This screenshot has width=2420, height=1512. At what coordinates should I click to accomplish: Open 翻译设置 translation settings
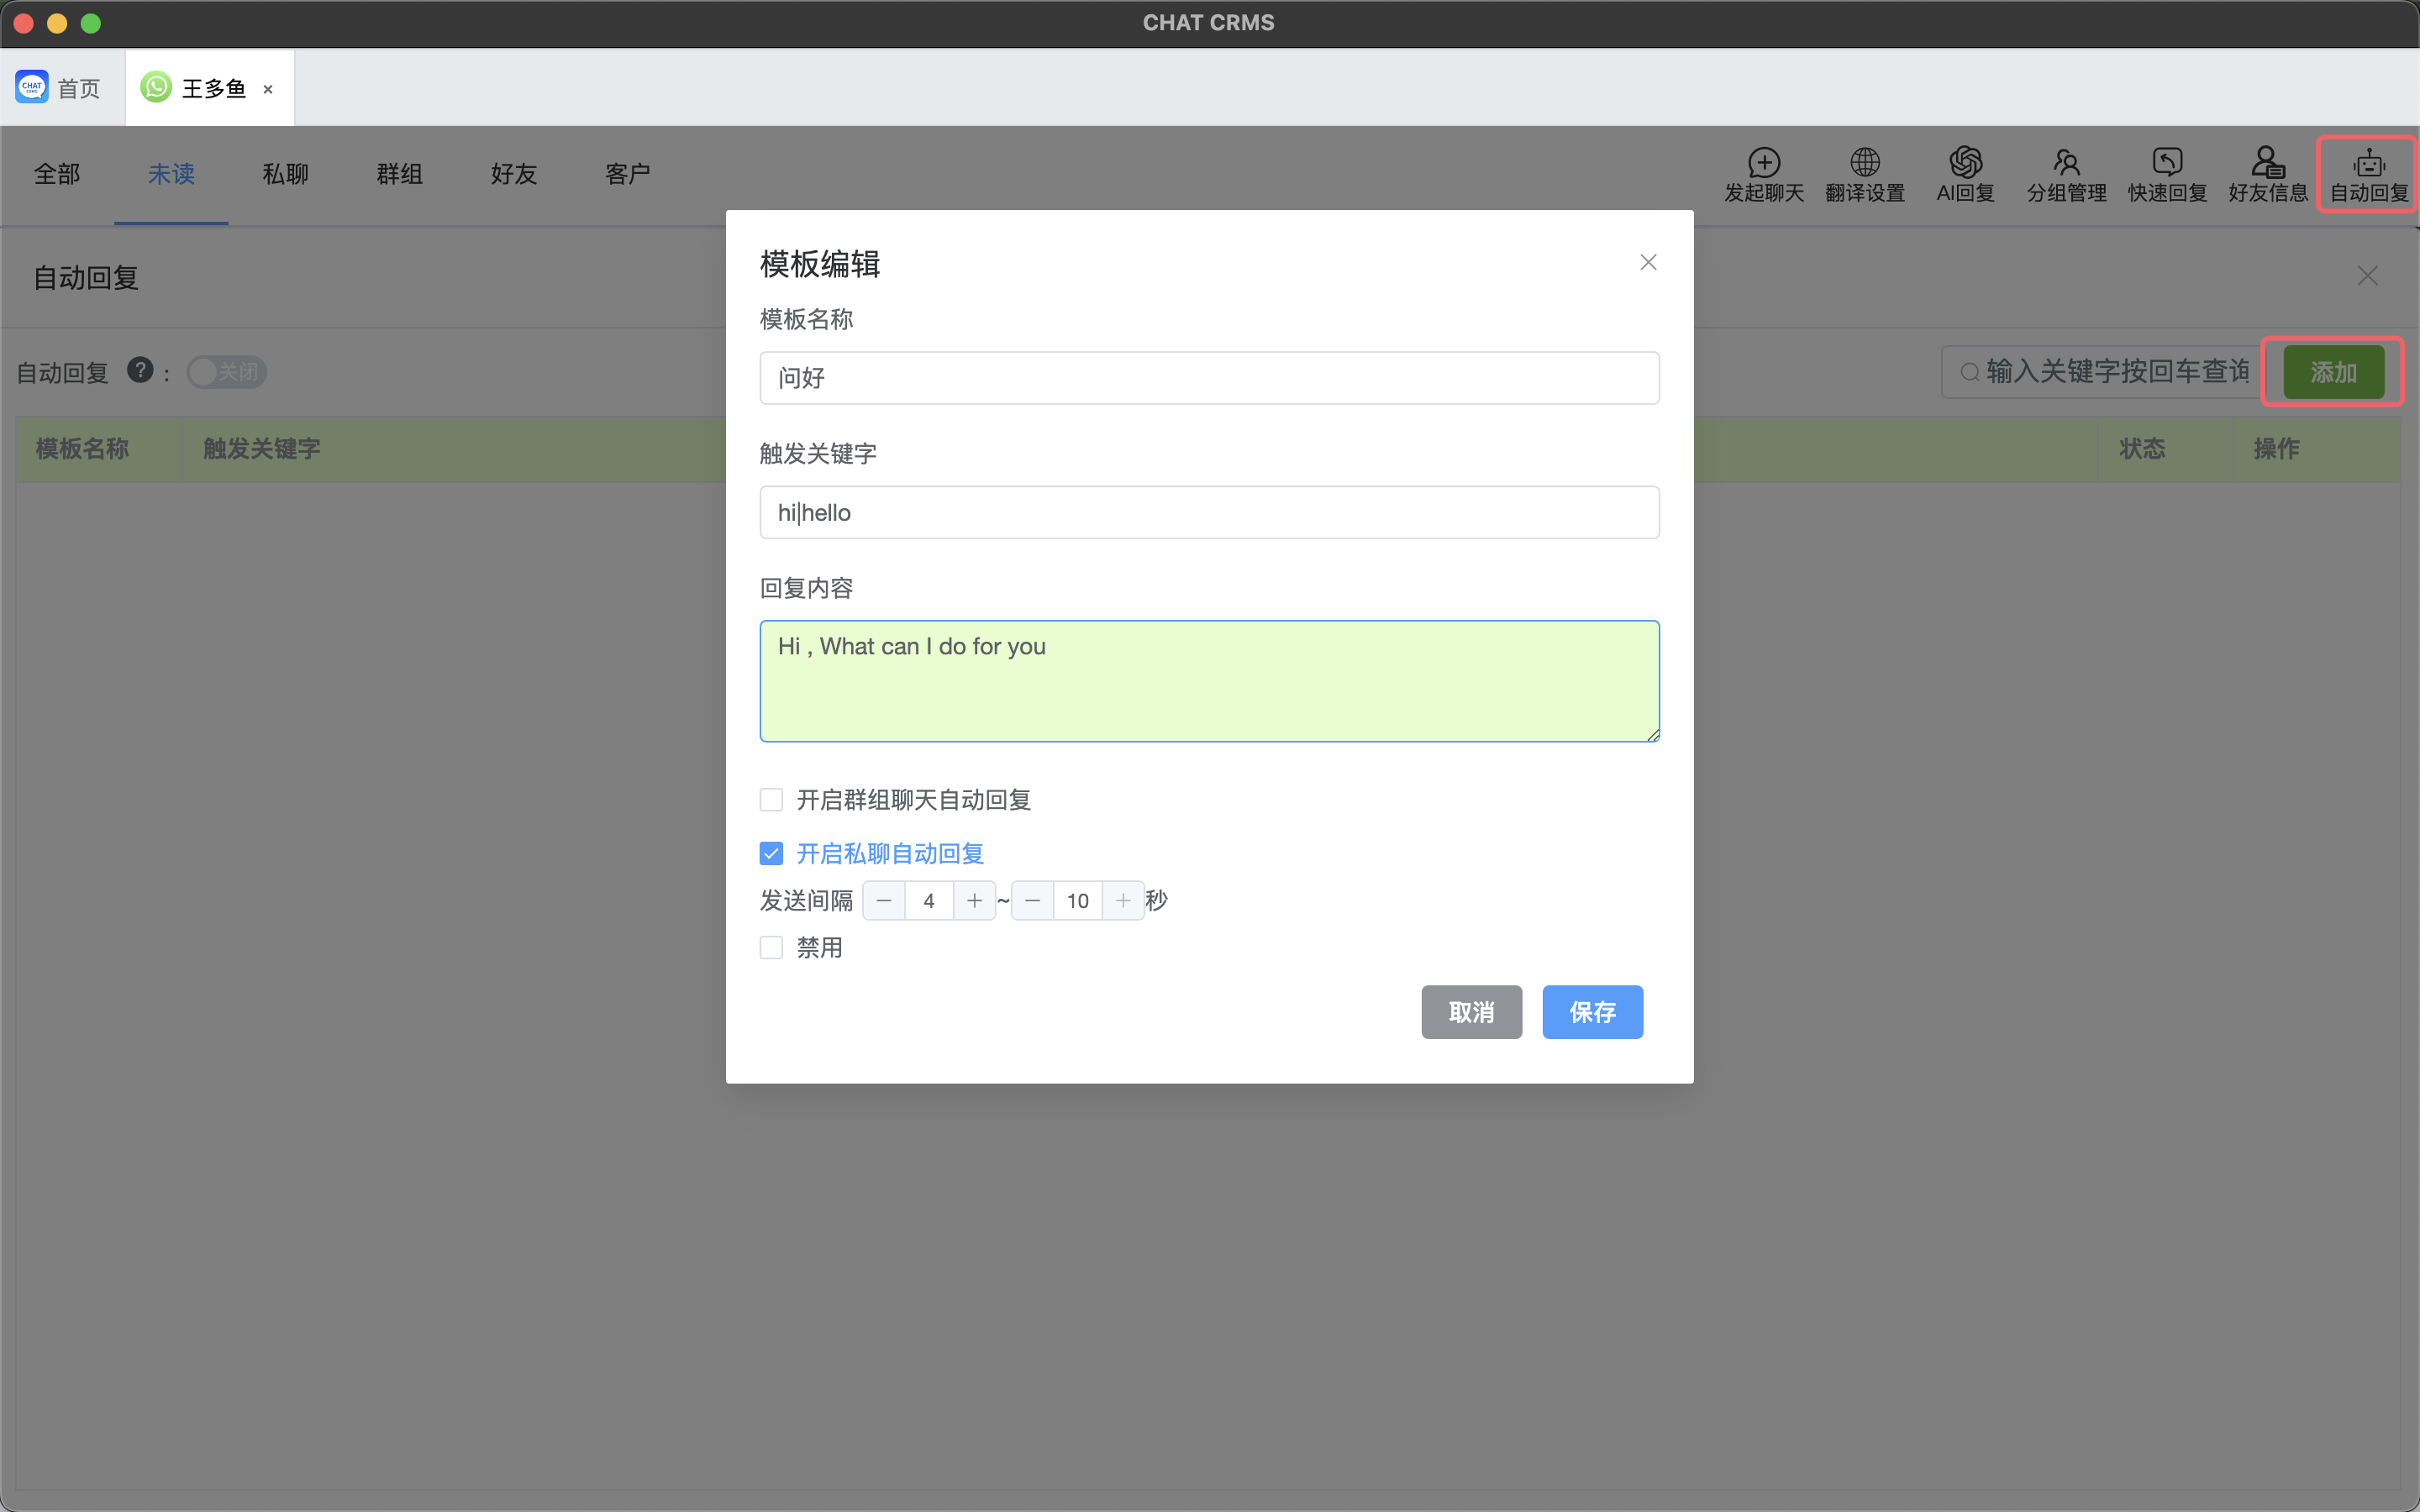(x=1865, y=175)
